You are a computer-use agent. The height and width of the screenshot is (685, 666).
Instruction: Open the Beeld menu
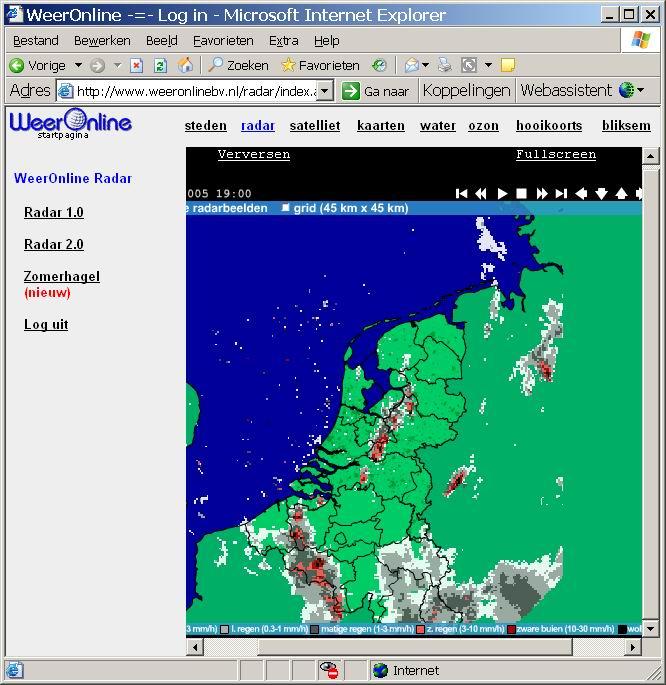(x=162, y=41)
